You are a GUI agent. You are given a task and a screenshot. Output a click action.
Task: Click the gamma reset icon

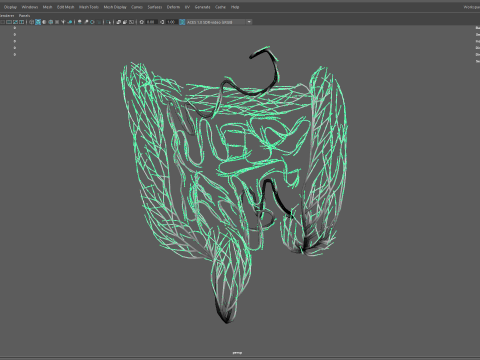point(162,22)
